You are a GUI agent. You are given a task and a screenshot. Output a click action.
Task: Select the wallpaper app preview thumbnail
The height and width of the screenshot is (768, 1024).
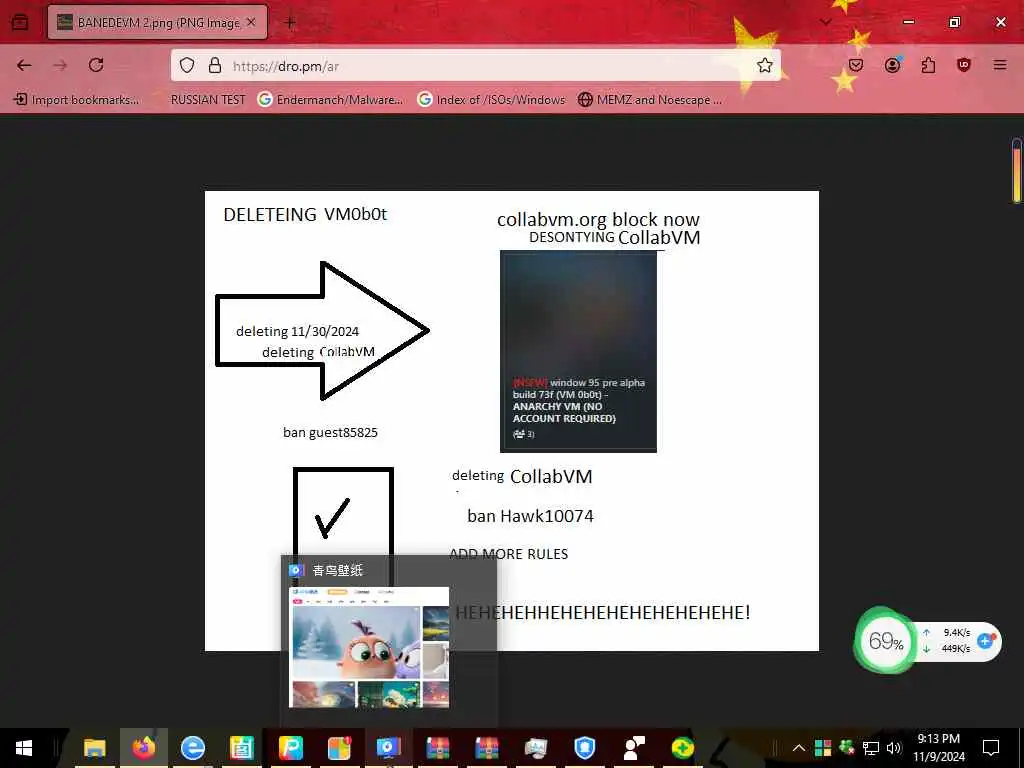(369, 647)
